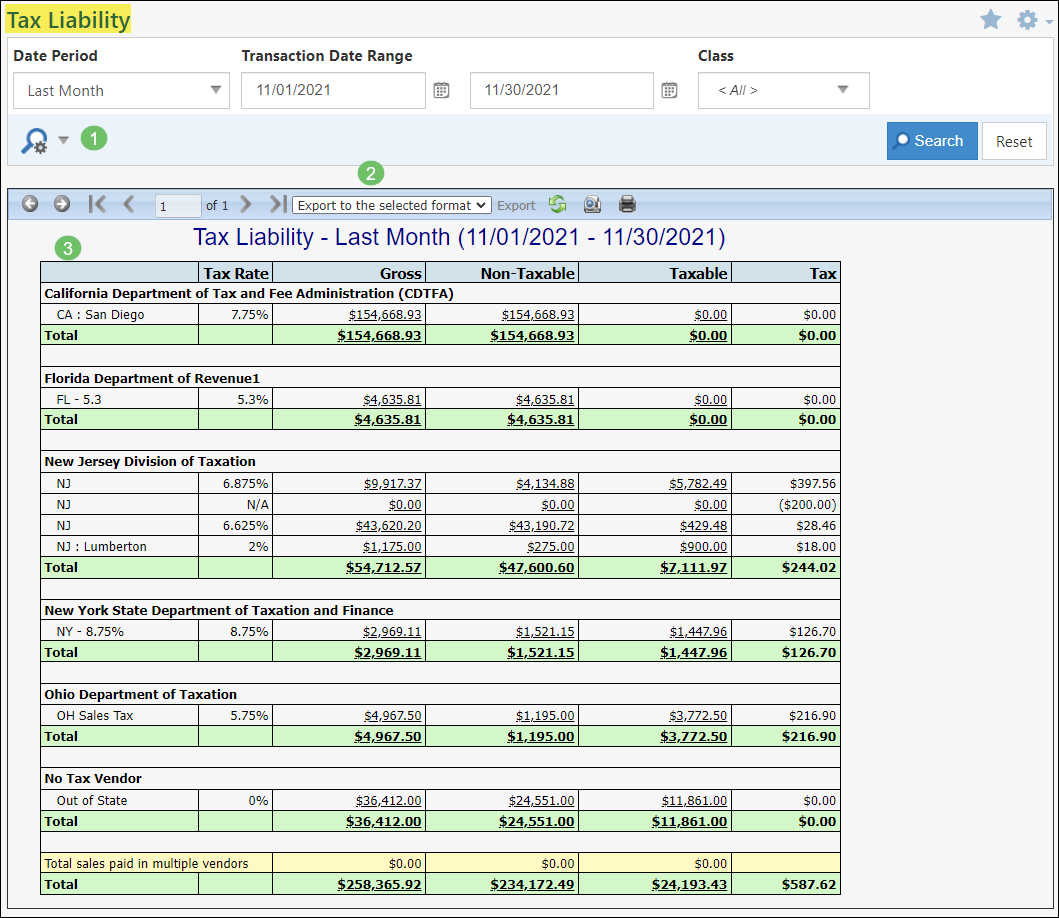Open the calendar picker for start date
This screenshot has width=1059, height=918.
coord(441,90)
